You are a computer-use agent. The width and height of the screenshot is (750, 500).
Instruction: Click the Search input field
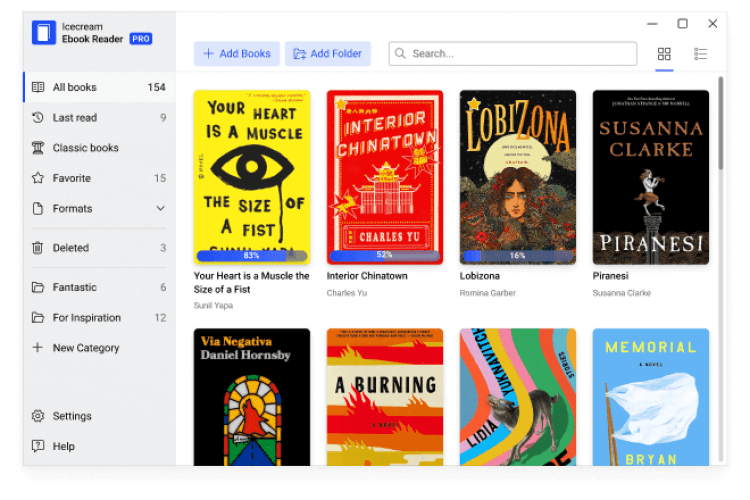click(x=513, y=54)
